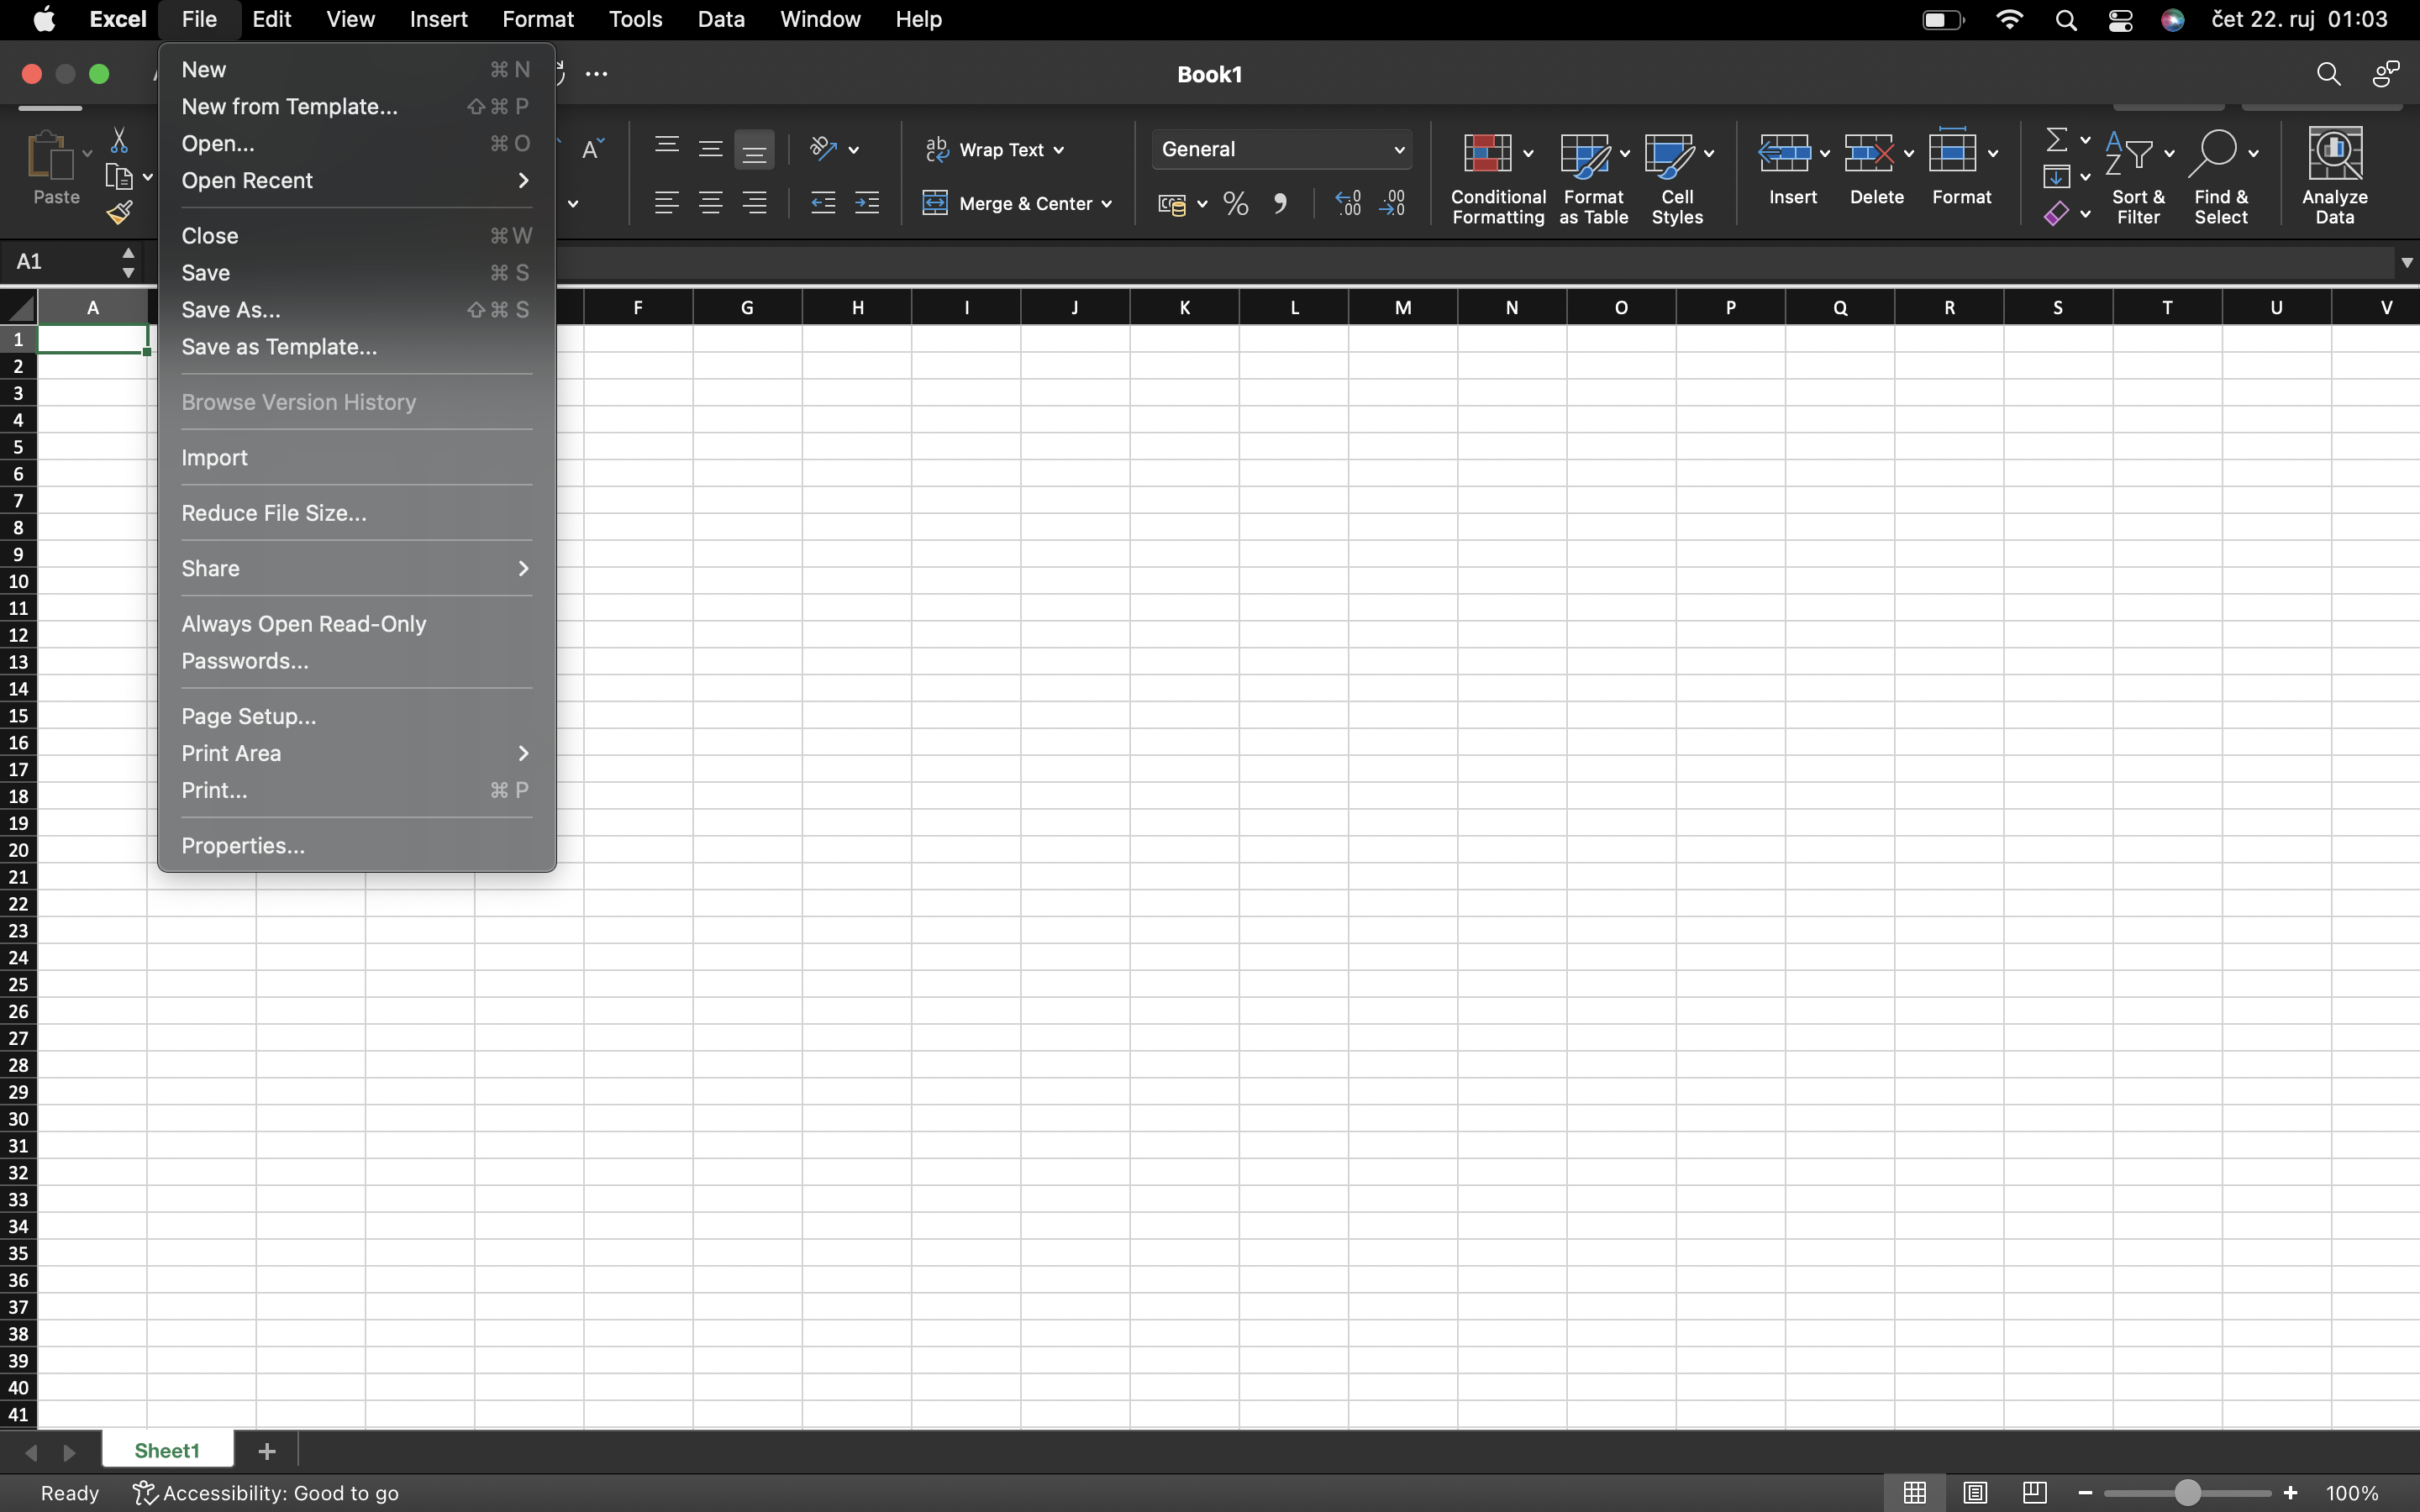Click the Format cells icon
The image size is (2420, 1512).
click(1953, 150)
